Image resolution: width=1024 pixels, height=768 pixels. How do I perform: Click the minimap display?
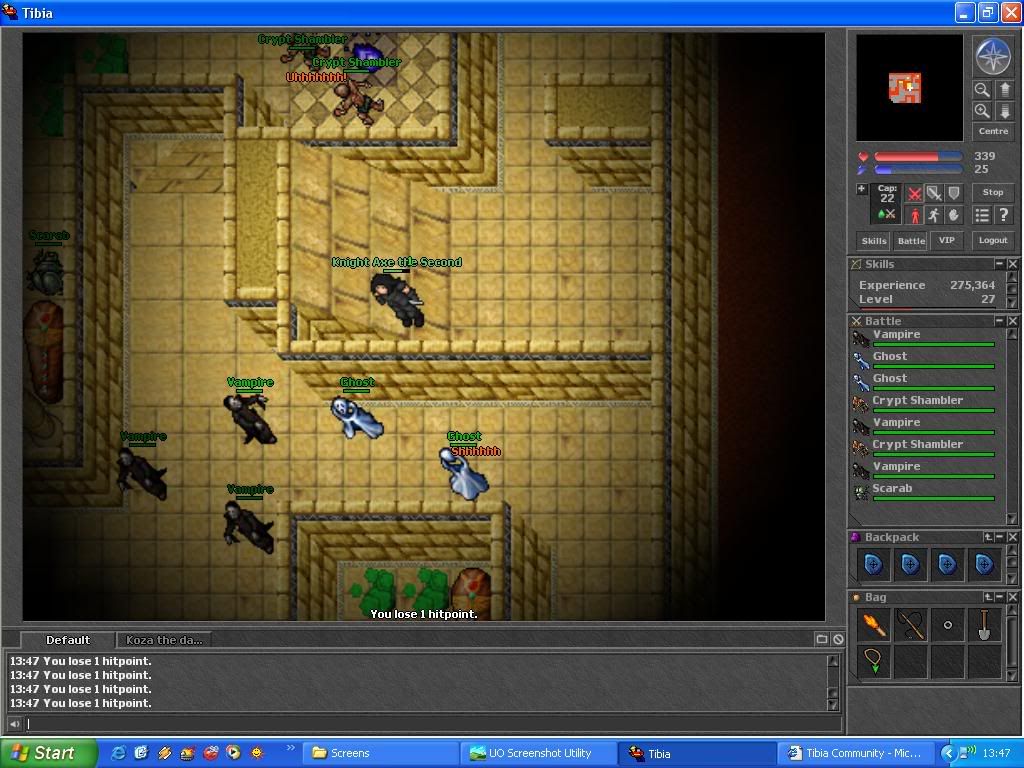(909, 88)
